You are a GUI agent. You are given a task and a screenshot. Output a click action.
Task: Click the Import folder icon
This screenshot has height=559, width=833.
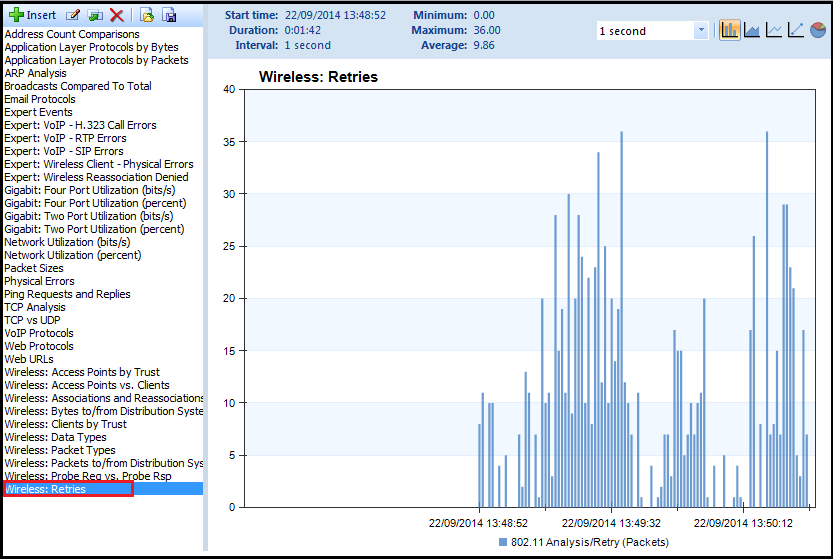coord(147,15)
